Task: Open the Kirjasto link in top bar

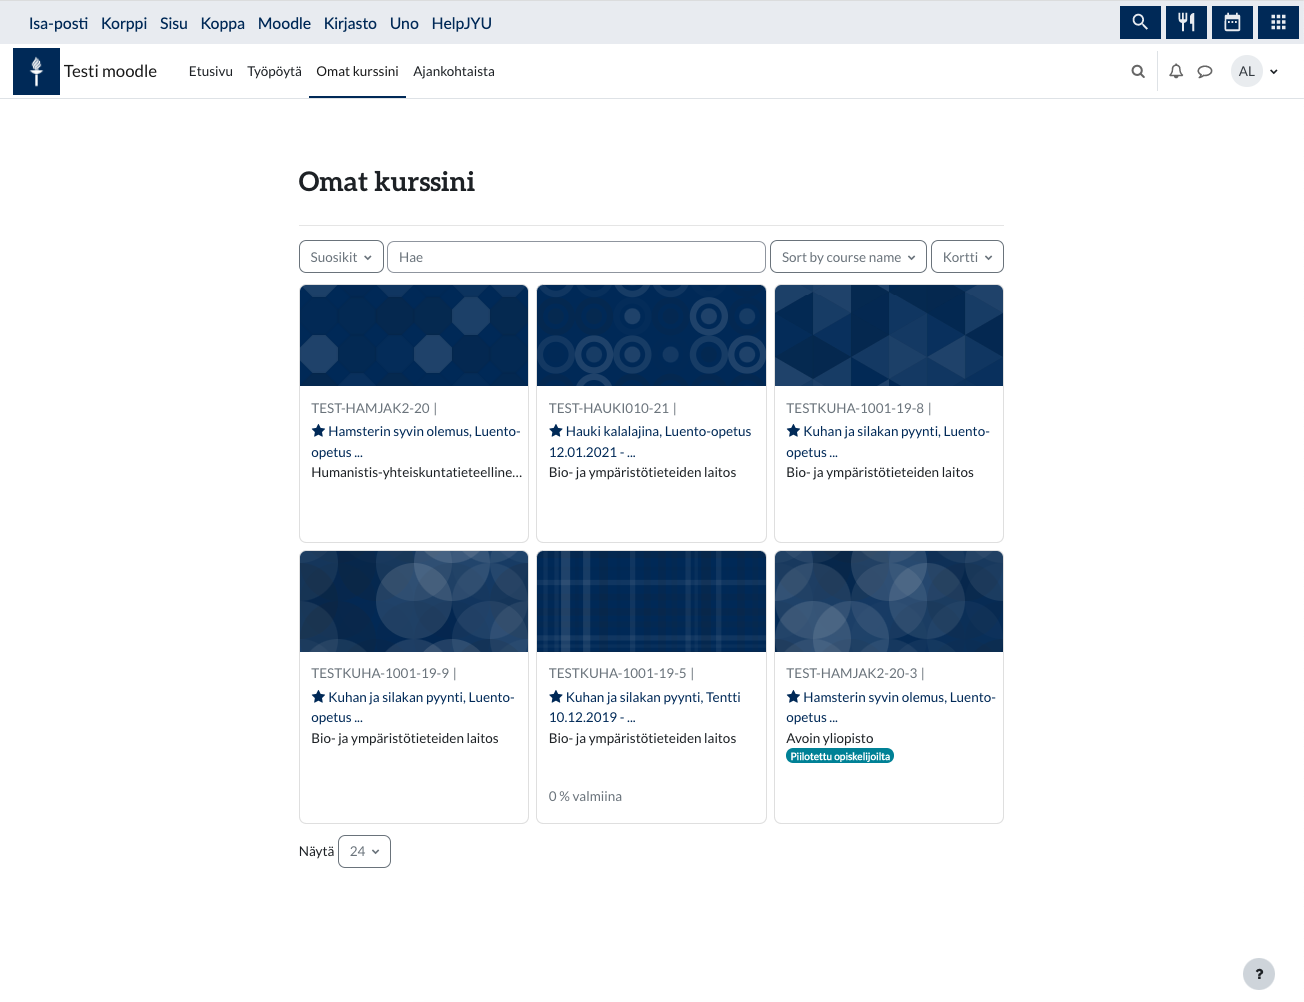Action: 350,23
